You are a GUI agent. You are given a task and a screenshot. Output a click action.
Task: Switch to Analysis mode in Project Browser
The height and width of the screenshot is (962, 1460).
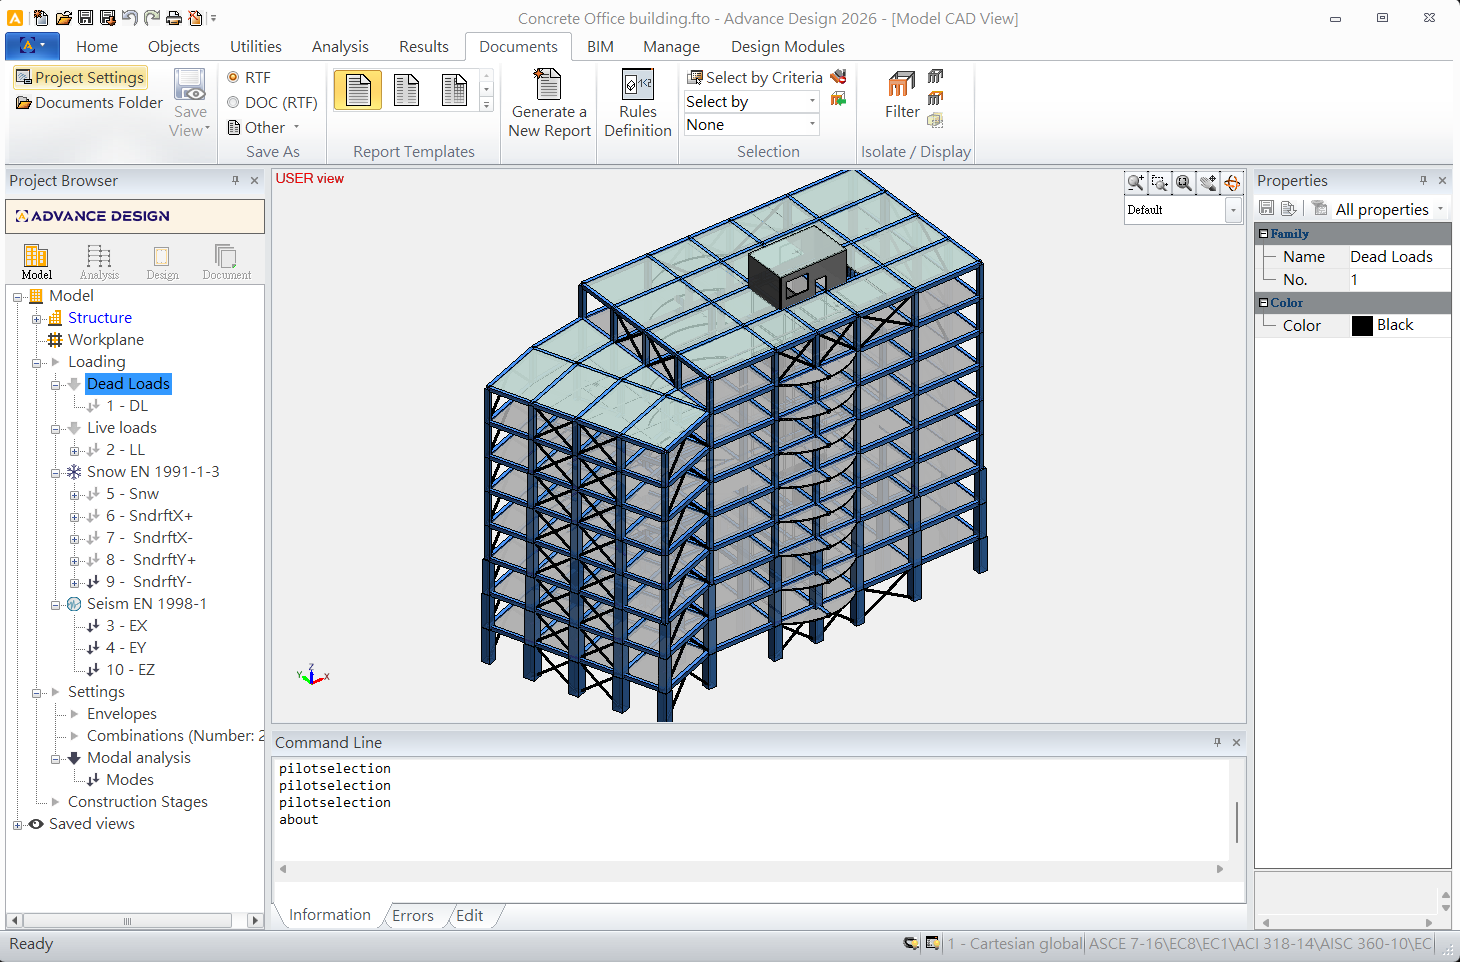tap(99, 261)
